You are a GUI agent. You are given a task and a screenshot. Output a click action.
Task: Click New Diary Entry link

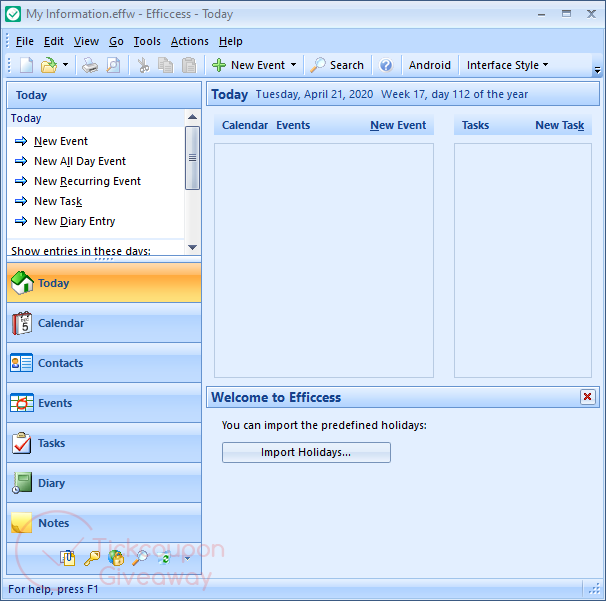(75, 221)
